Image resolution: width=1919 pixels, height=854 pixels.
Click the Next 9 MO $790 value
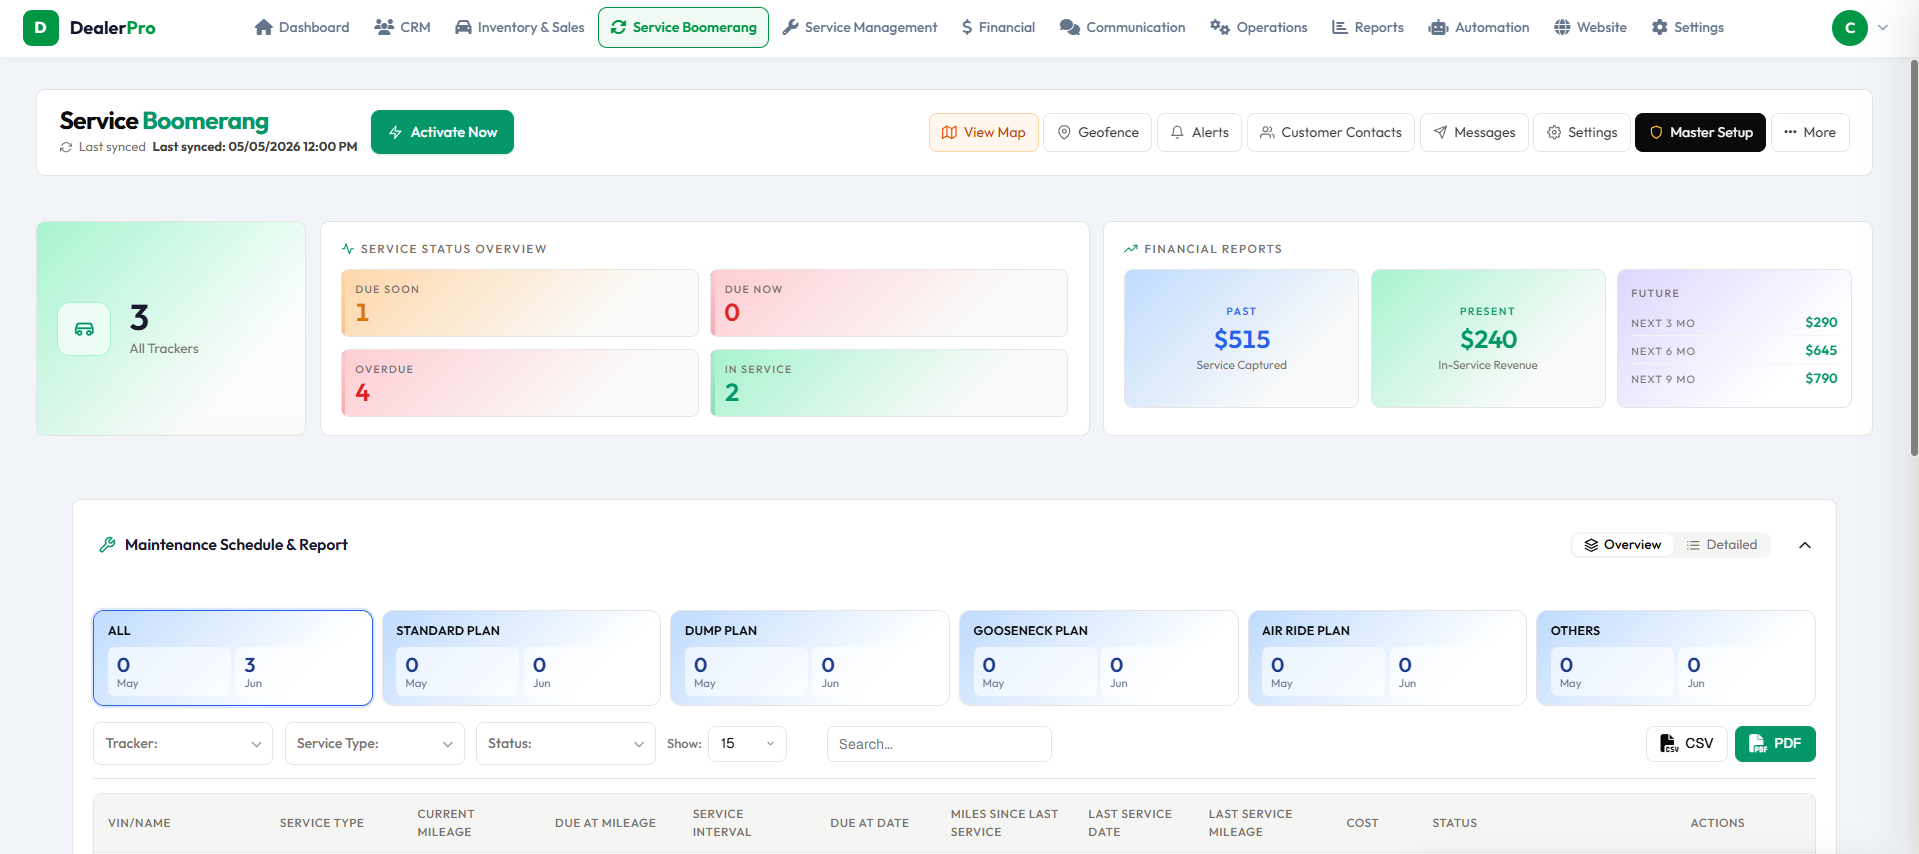[x=1821, y=378]
